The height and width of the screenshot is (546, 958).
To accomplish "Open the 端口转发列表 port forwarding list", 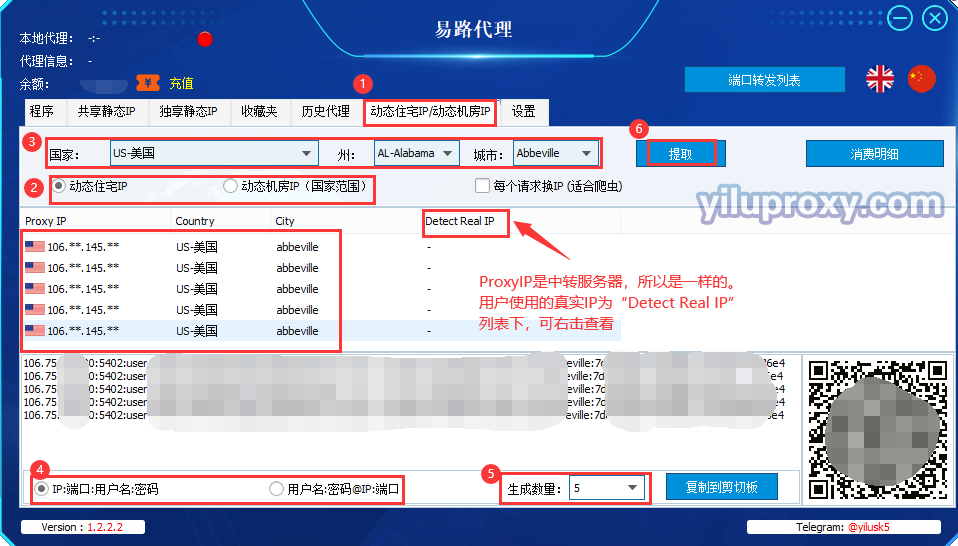I will point(764,80).
